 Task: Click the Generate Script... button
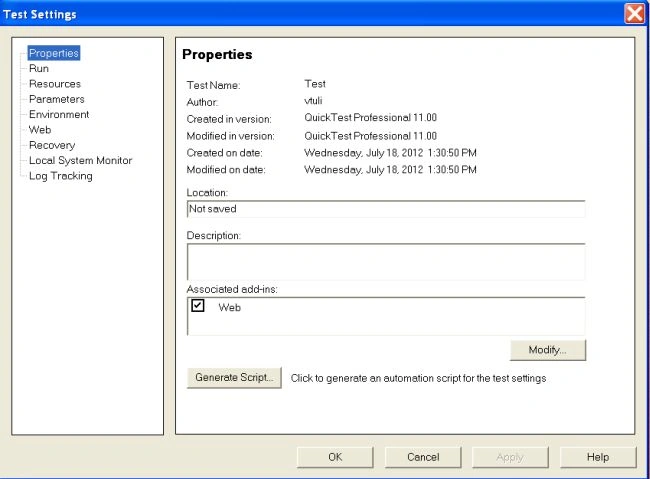point(234,377)
